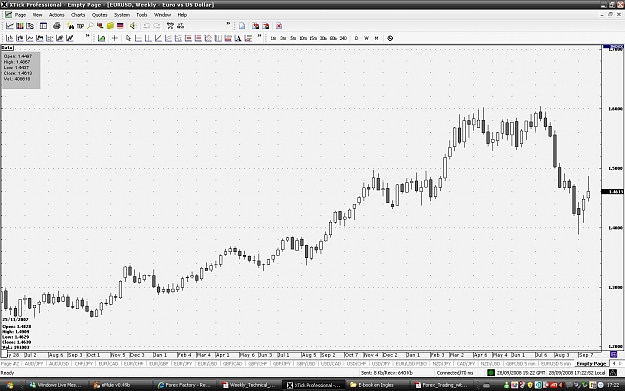Select the arrow pointer tool
625x391 pixels.
[128, 38]
